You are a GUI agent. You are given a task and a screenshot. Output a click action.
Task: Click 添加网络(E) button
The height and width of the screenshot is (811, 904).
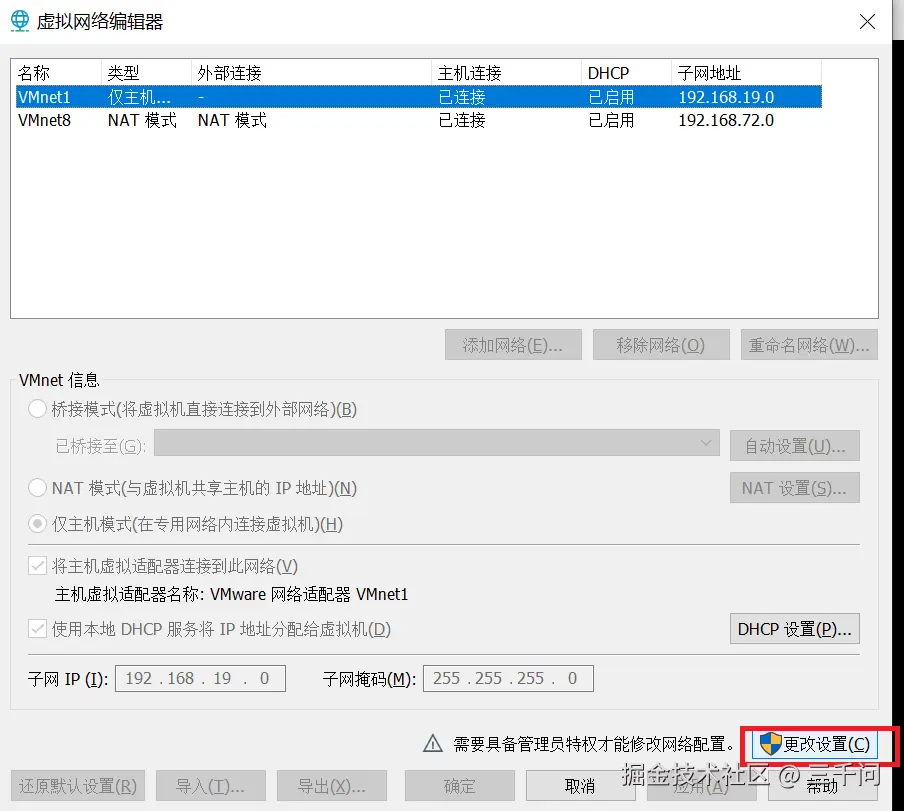coord(513,345)
